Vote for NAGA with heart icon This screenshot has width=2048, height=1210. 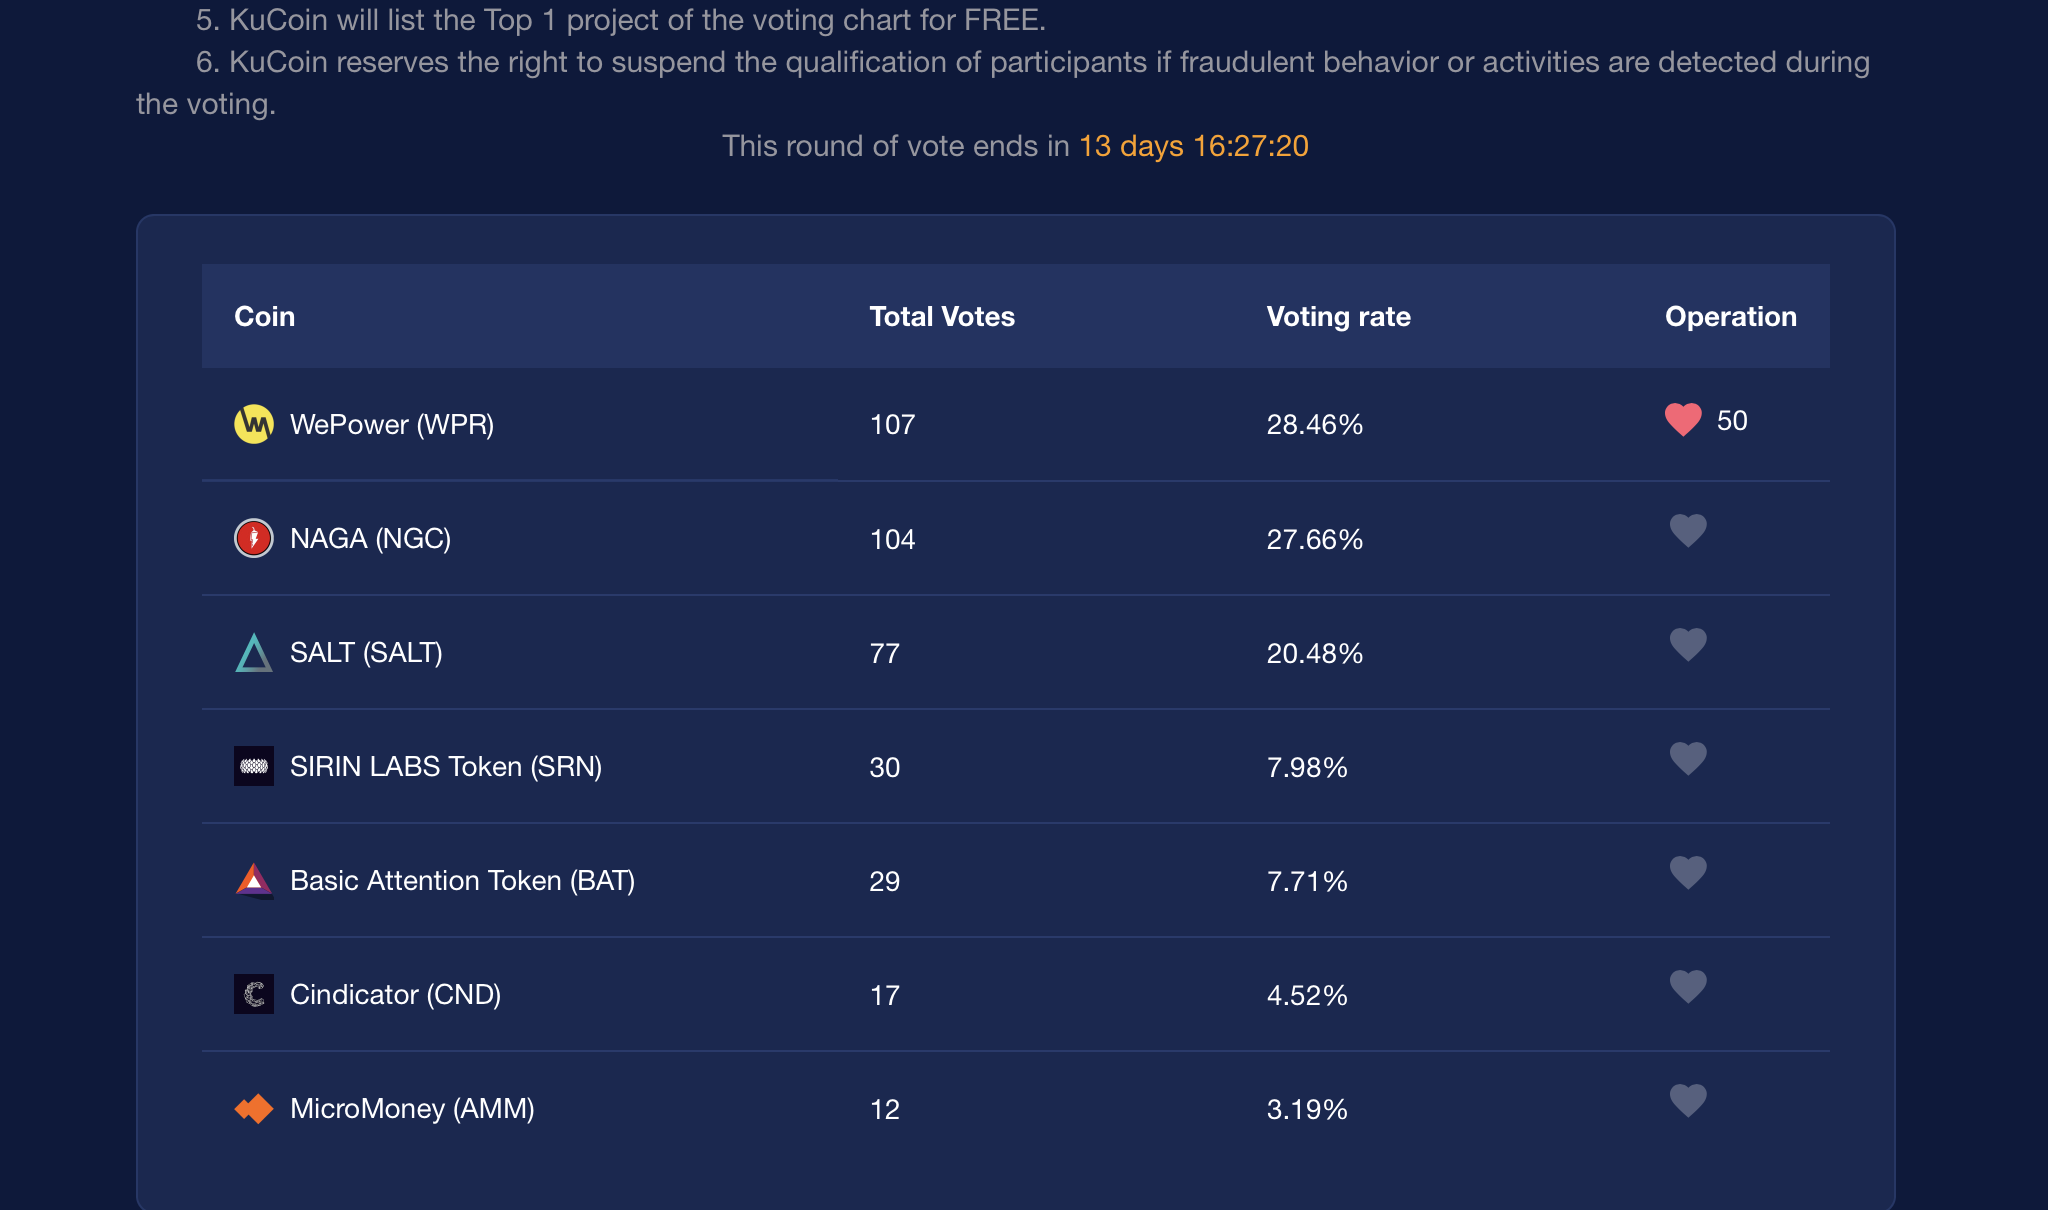coord(1688,531)
